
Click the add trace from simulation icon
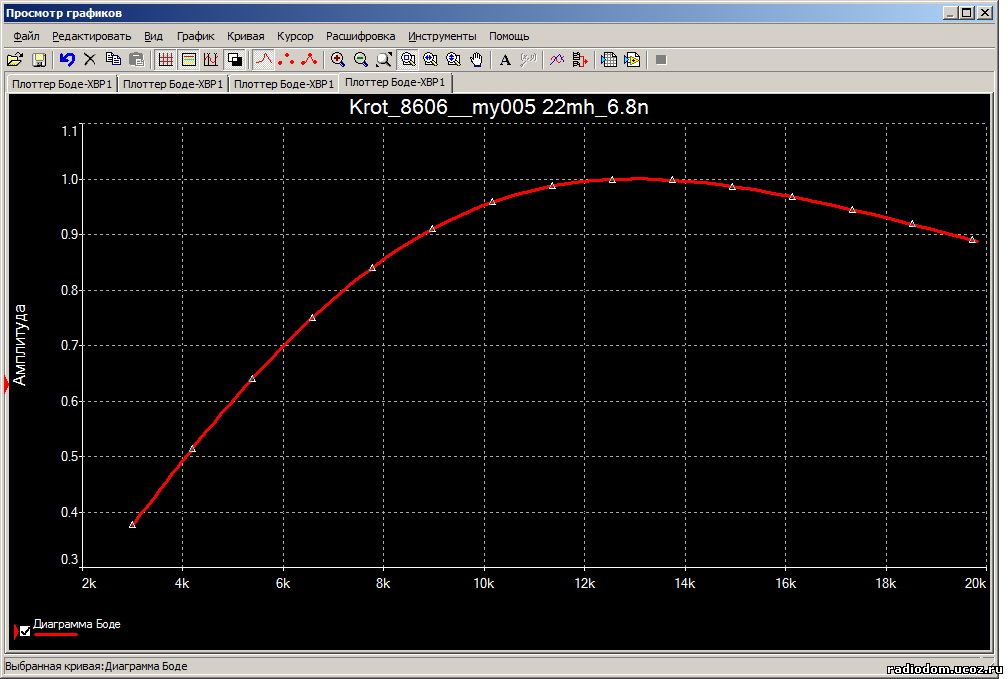[x=580, y=60]
